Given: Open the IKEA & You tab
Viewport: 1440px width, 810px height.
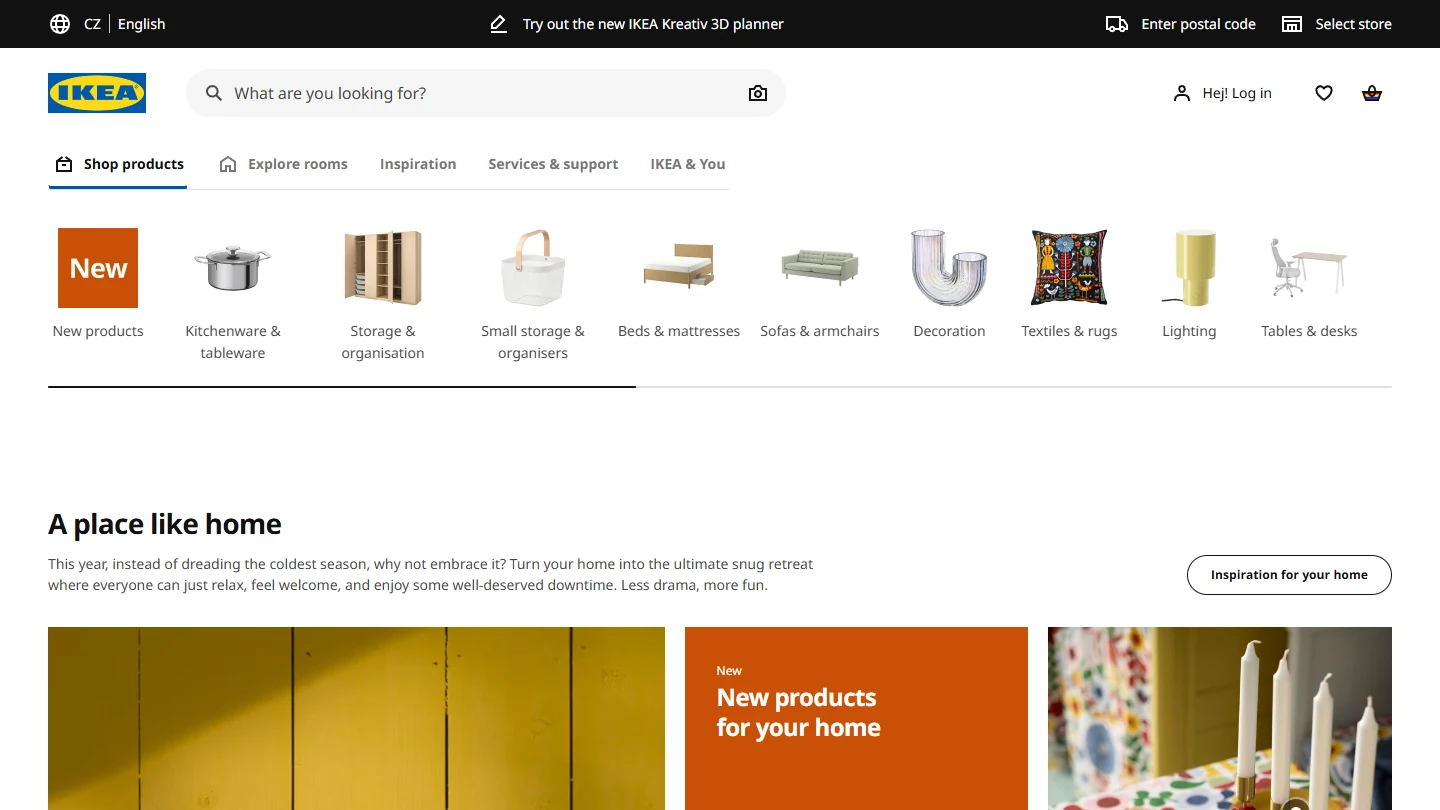Looking at the screenshot, I should pyautogui.click(x=688, y=164).
